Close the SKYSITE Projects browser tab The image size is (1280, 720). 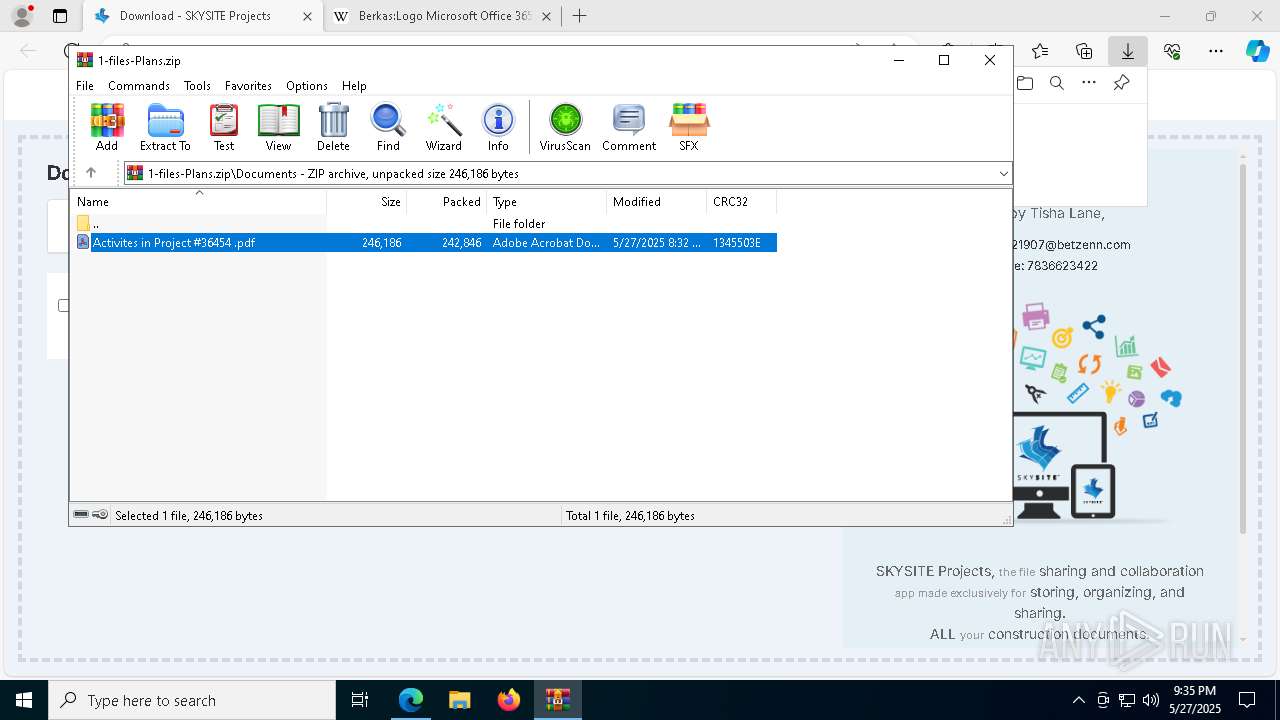pos(307,16)
